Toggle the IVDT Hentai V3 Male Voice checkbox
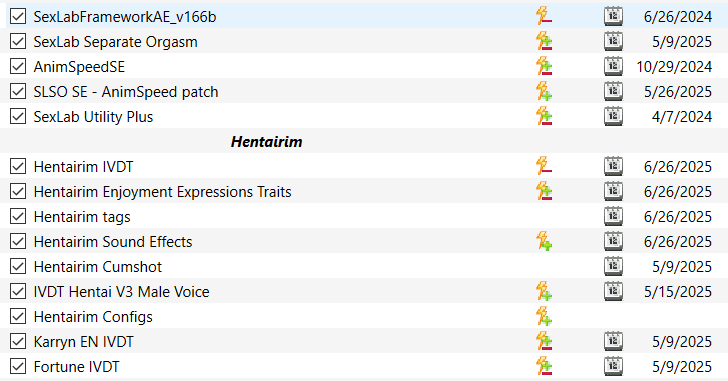728x381 pixels. click(18, 291)
